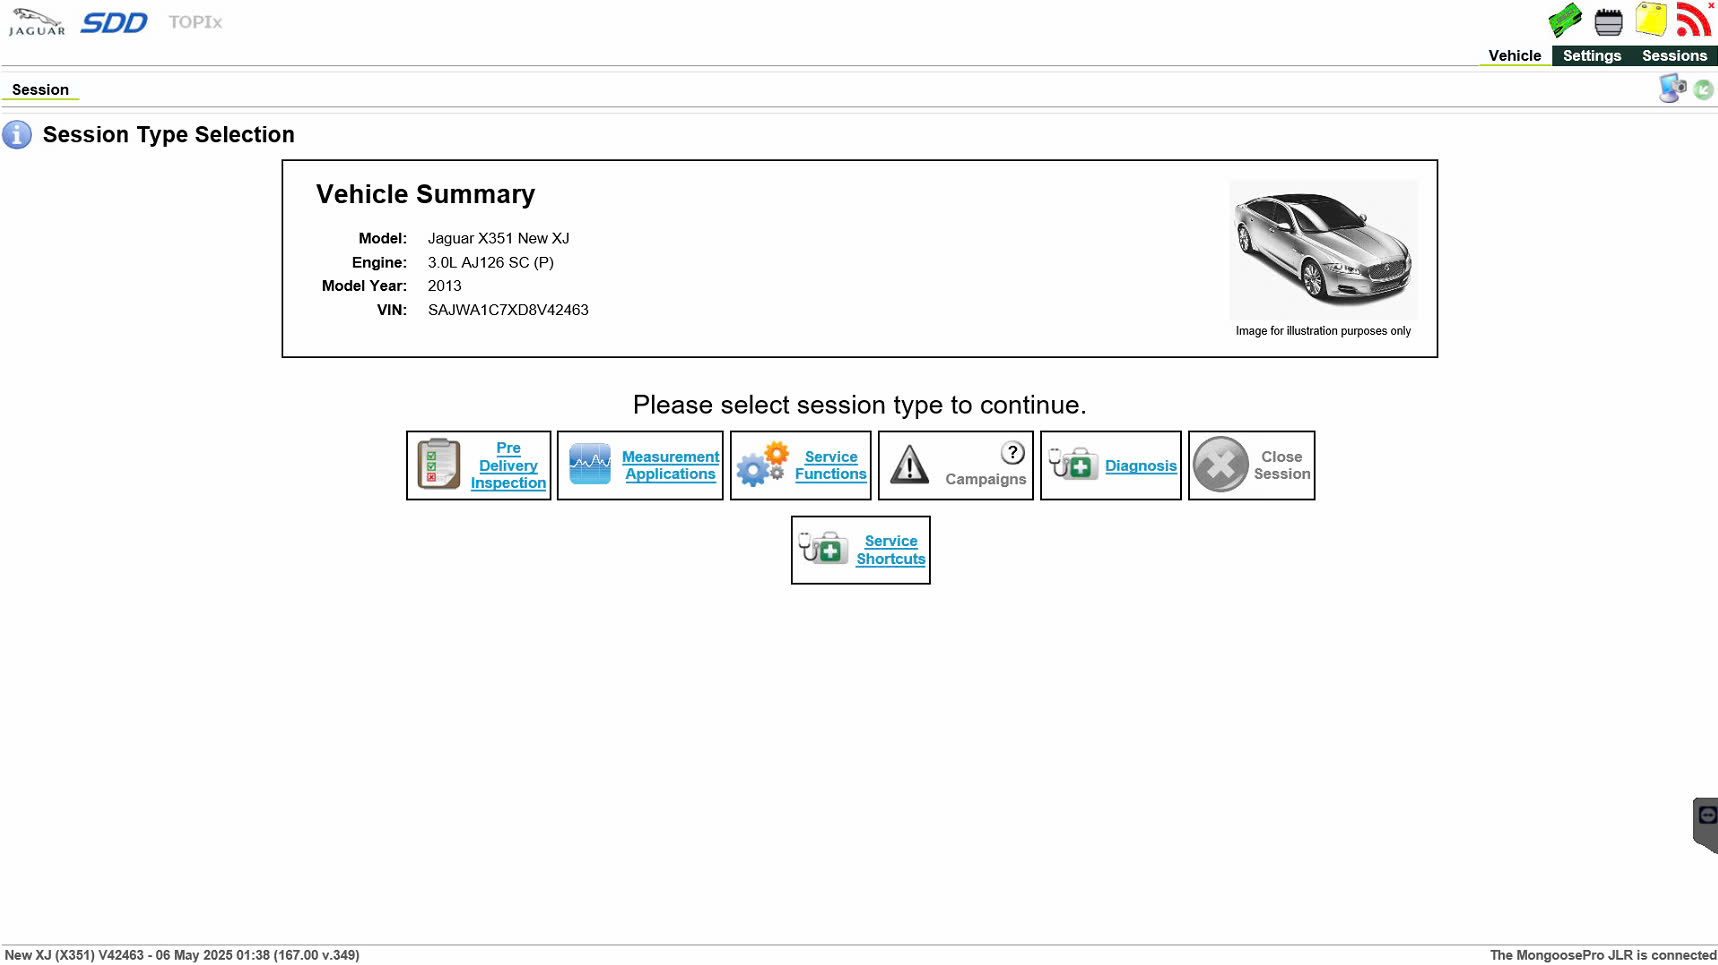
Task: Select the Session sub-tab
Action: pyautogui.click(x=40, y=90)
